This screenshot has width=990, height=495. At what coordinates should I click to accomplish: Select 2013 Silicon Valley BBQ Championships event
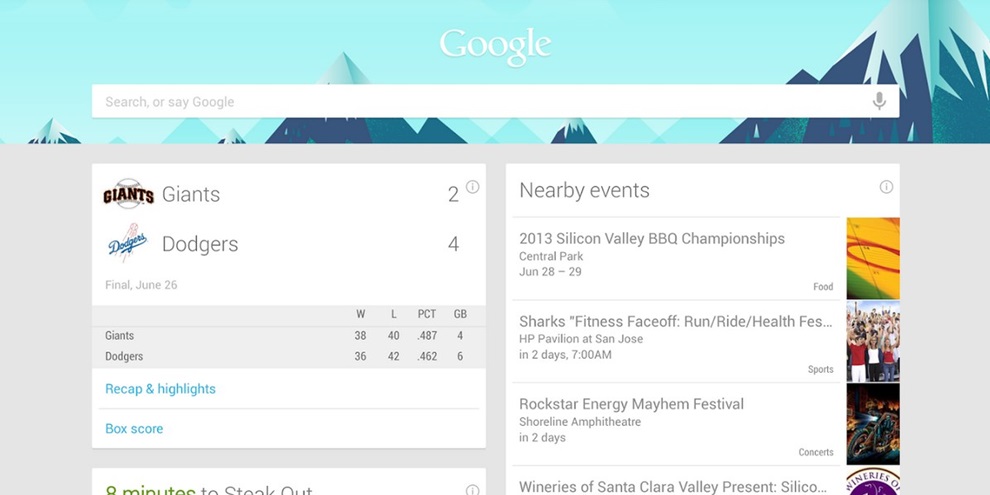[x=652, y=239]
